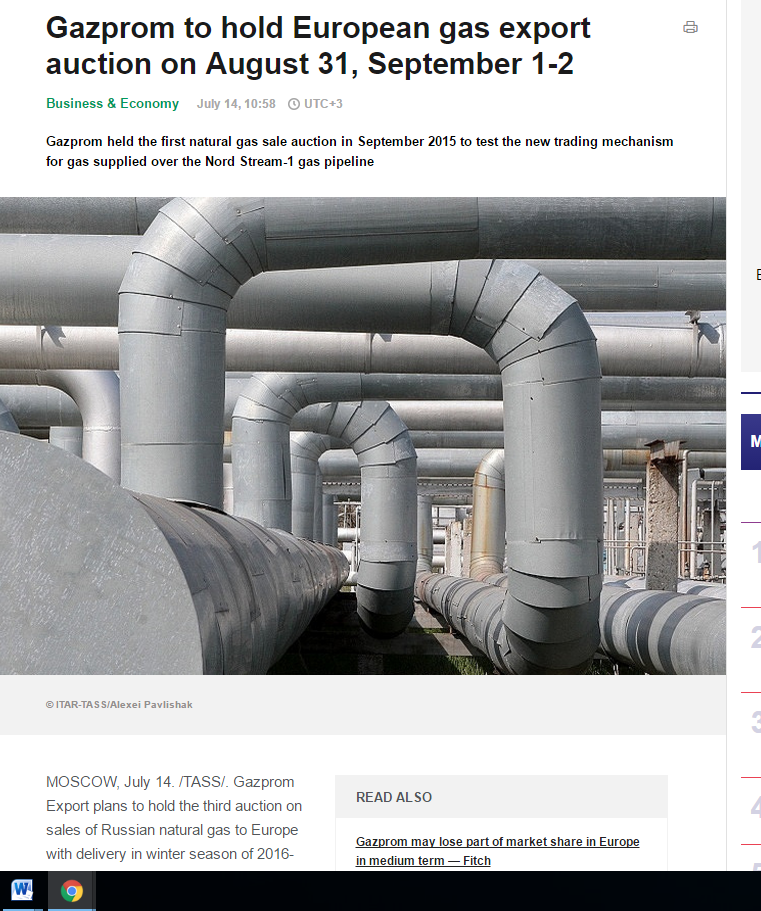Click the gas pipeline article photo
This screenshot has width=761, height=911.
coord(362,436)
